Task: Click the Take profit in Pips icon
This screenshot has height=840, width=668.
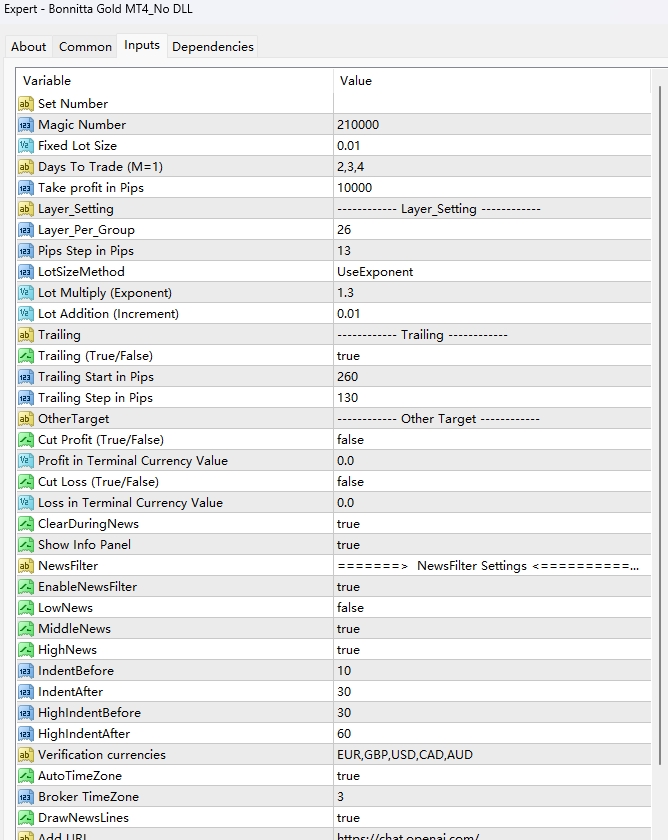Action: (26, 188)
